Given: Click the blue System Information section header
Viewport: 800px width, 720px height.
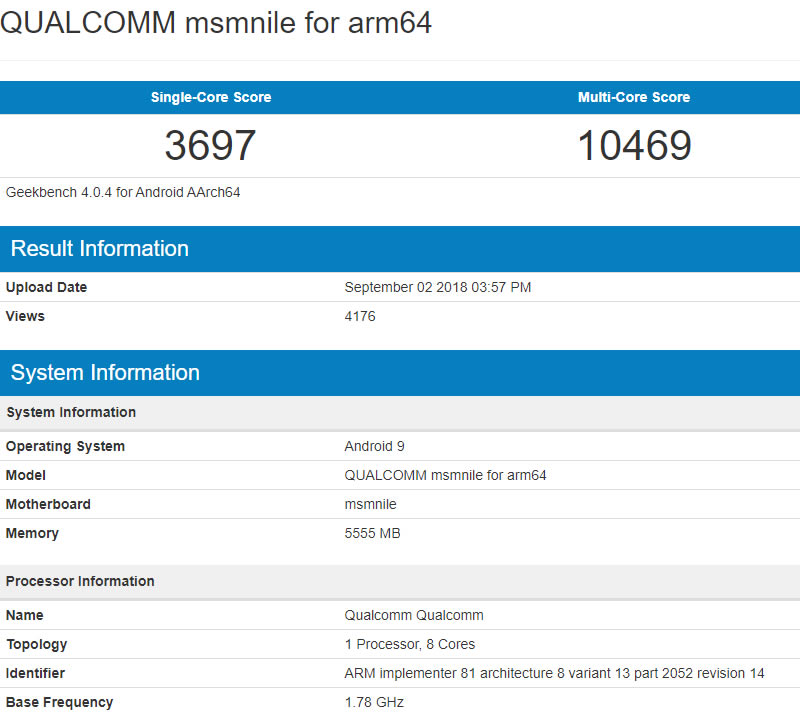Looking at the screenshot, I should pos(105,373).
